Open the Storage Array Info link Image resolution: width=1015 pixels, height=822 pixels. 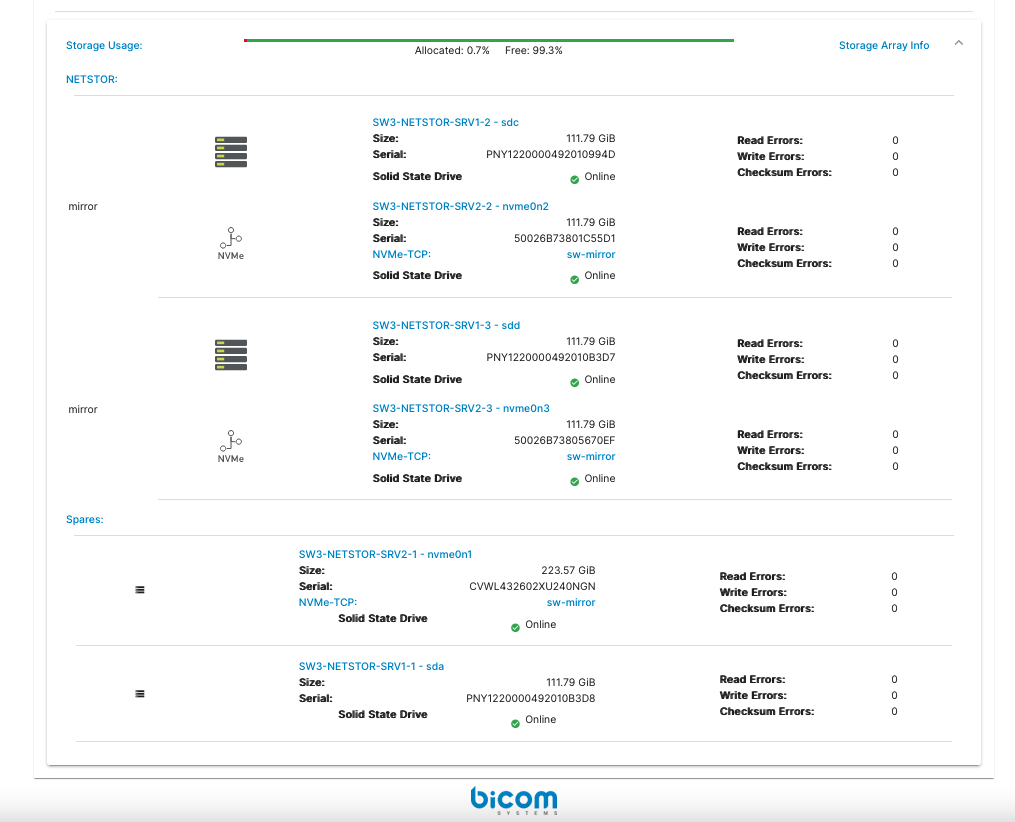pyautogui.click(x=884, y=46)
